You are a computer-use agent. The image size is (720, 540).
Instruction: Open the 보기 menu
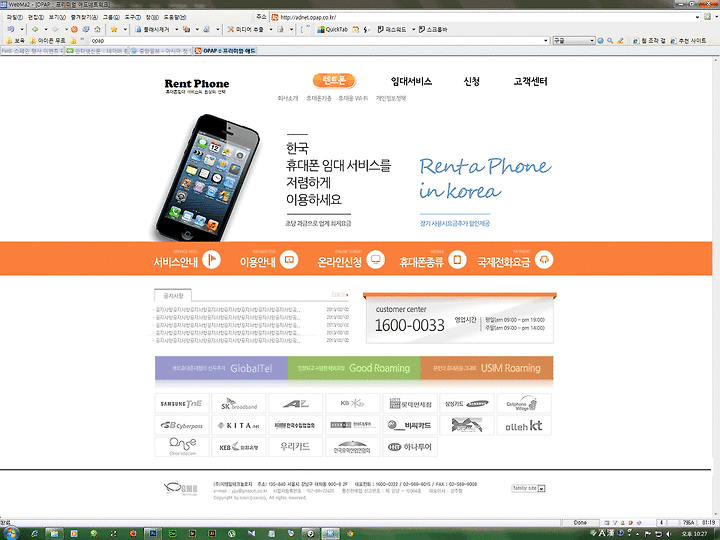(57, 17)
